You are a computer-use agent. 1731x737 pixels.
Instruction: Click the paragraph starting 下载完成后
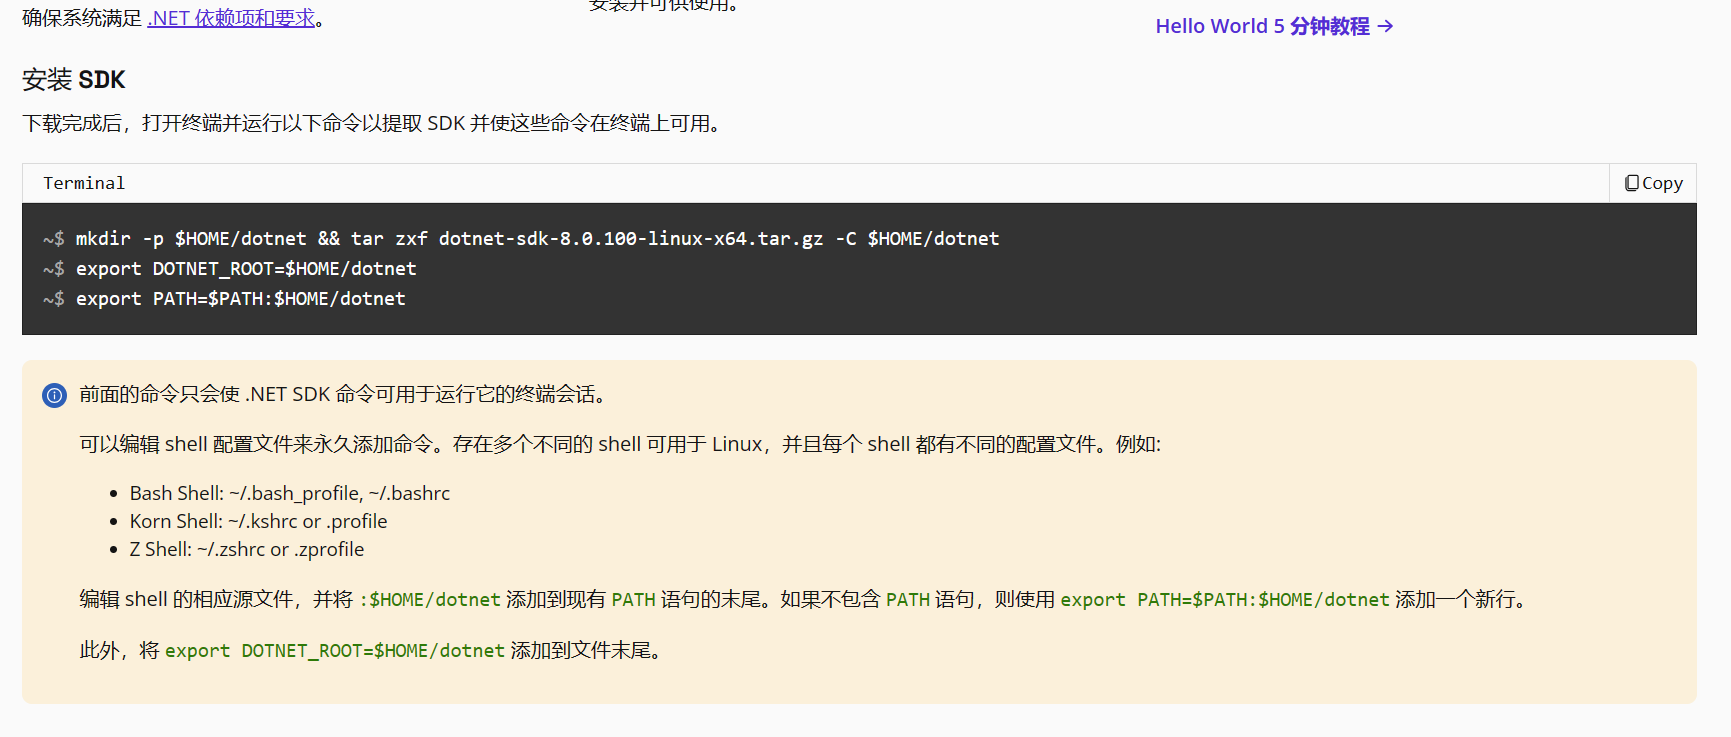coord(374,123)
